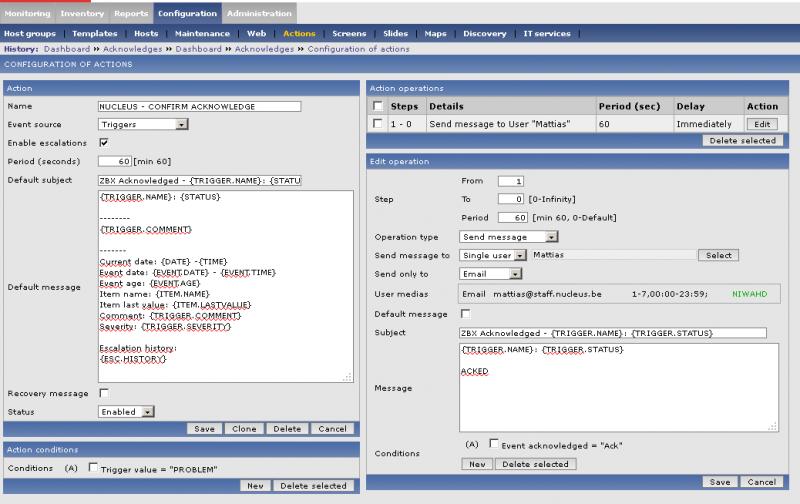This screenshot has width=800, height=504.
Task: Expand the Status dropdown set to Enabled
Action: [x=126, y=411]
